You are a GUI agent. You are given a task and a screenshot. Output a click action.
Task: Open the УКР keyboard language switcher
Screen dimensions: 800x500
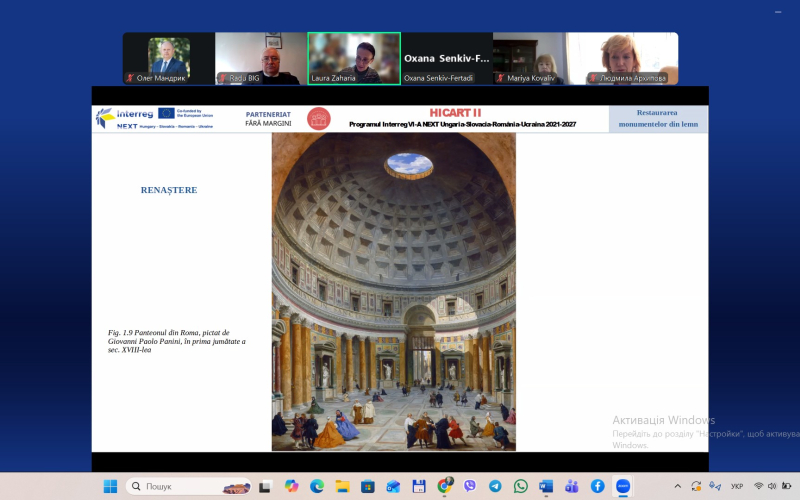[x=737, y=486]
